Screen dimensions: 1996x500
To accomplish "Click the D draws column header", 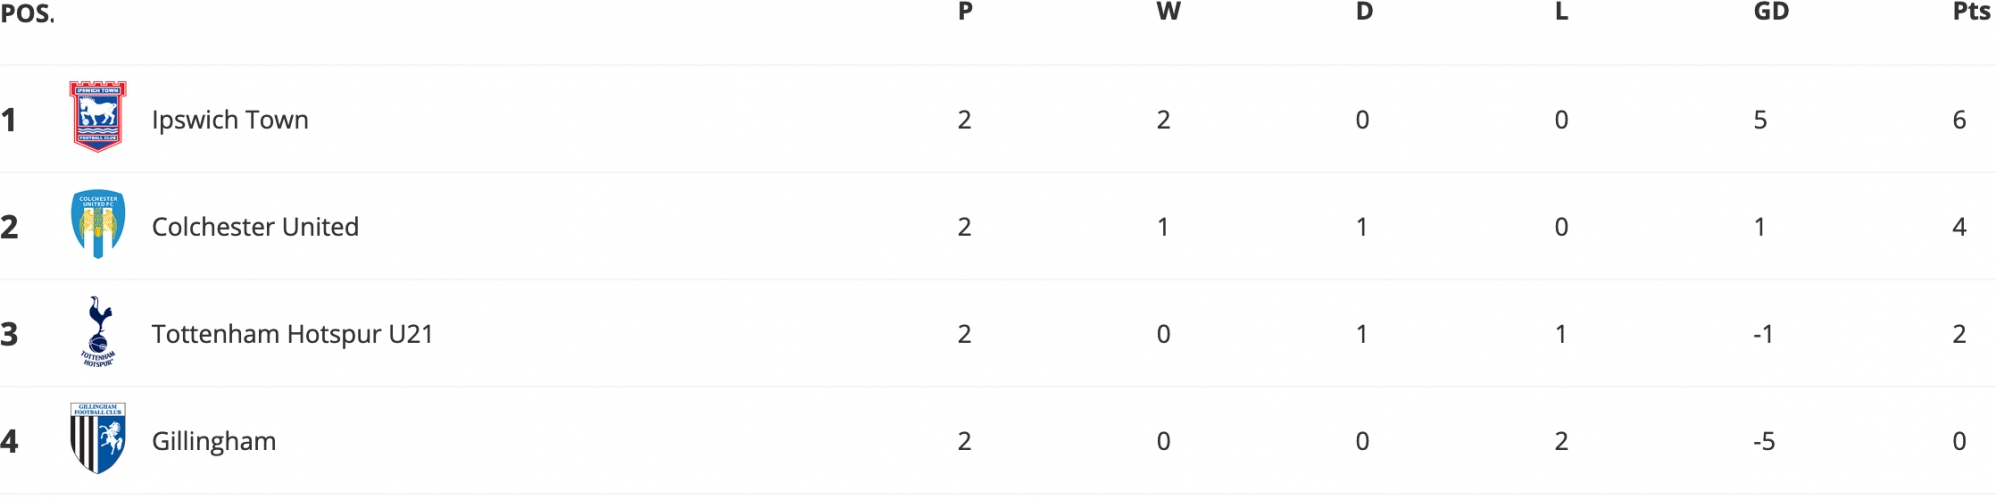I will (x=1364, y=12).
